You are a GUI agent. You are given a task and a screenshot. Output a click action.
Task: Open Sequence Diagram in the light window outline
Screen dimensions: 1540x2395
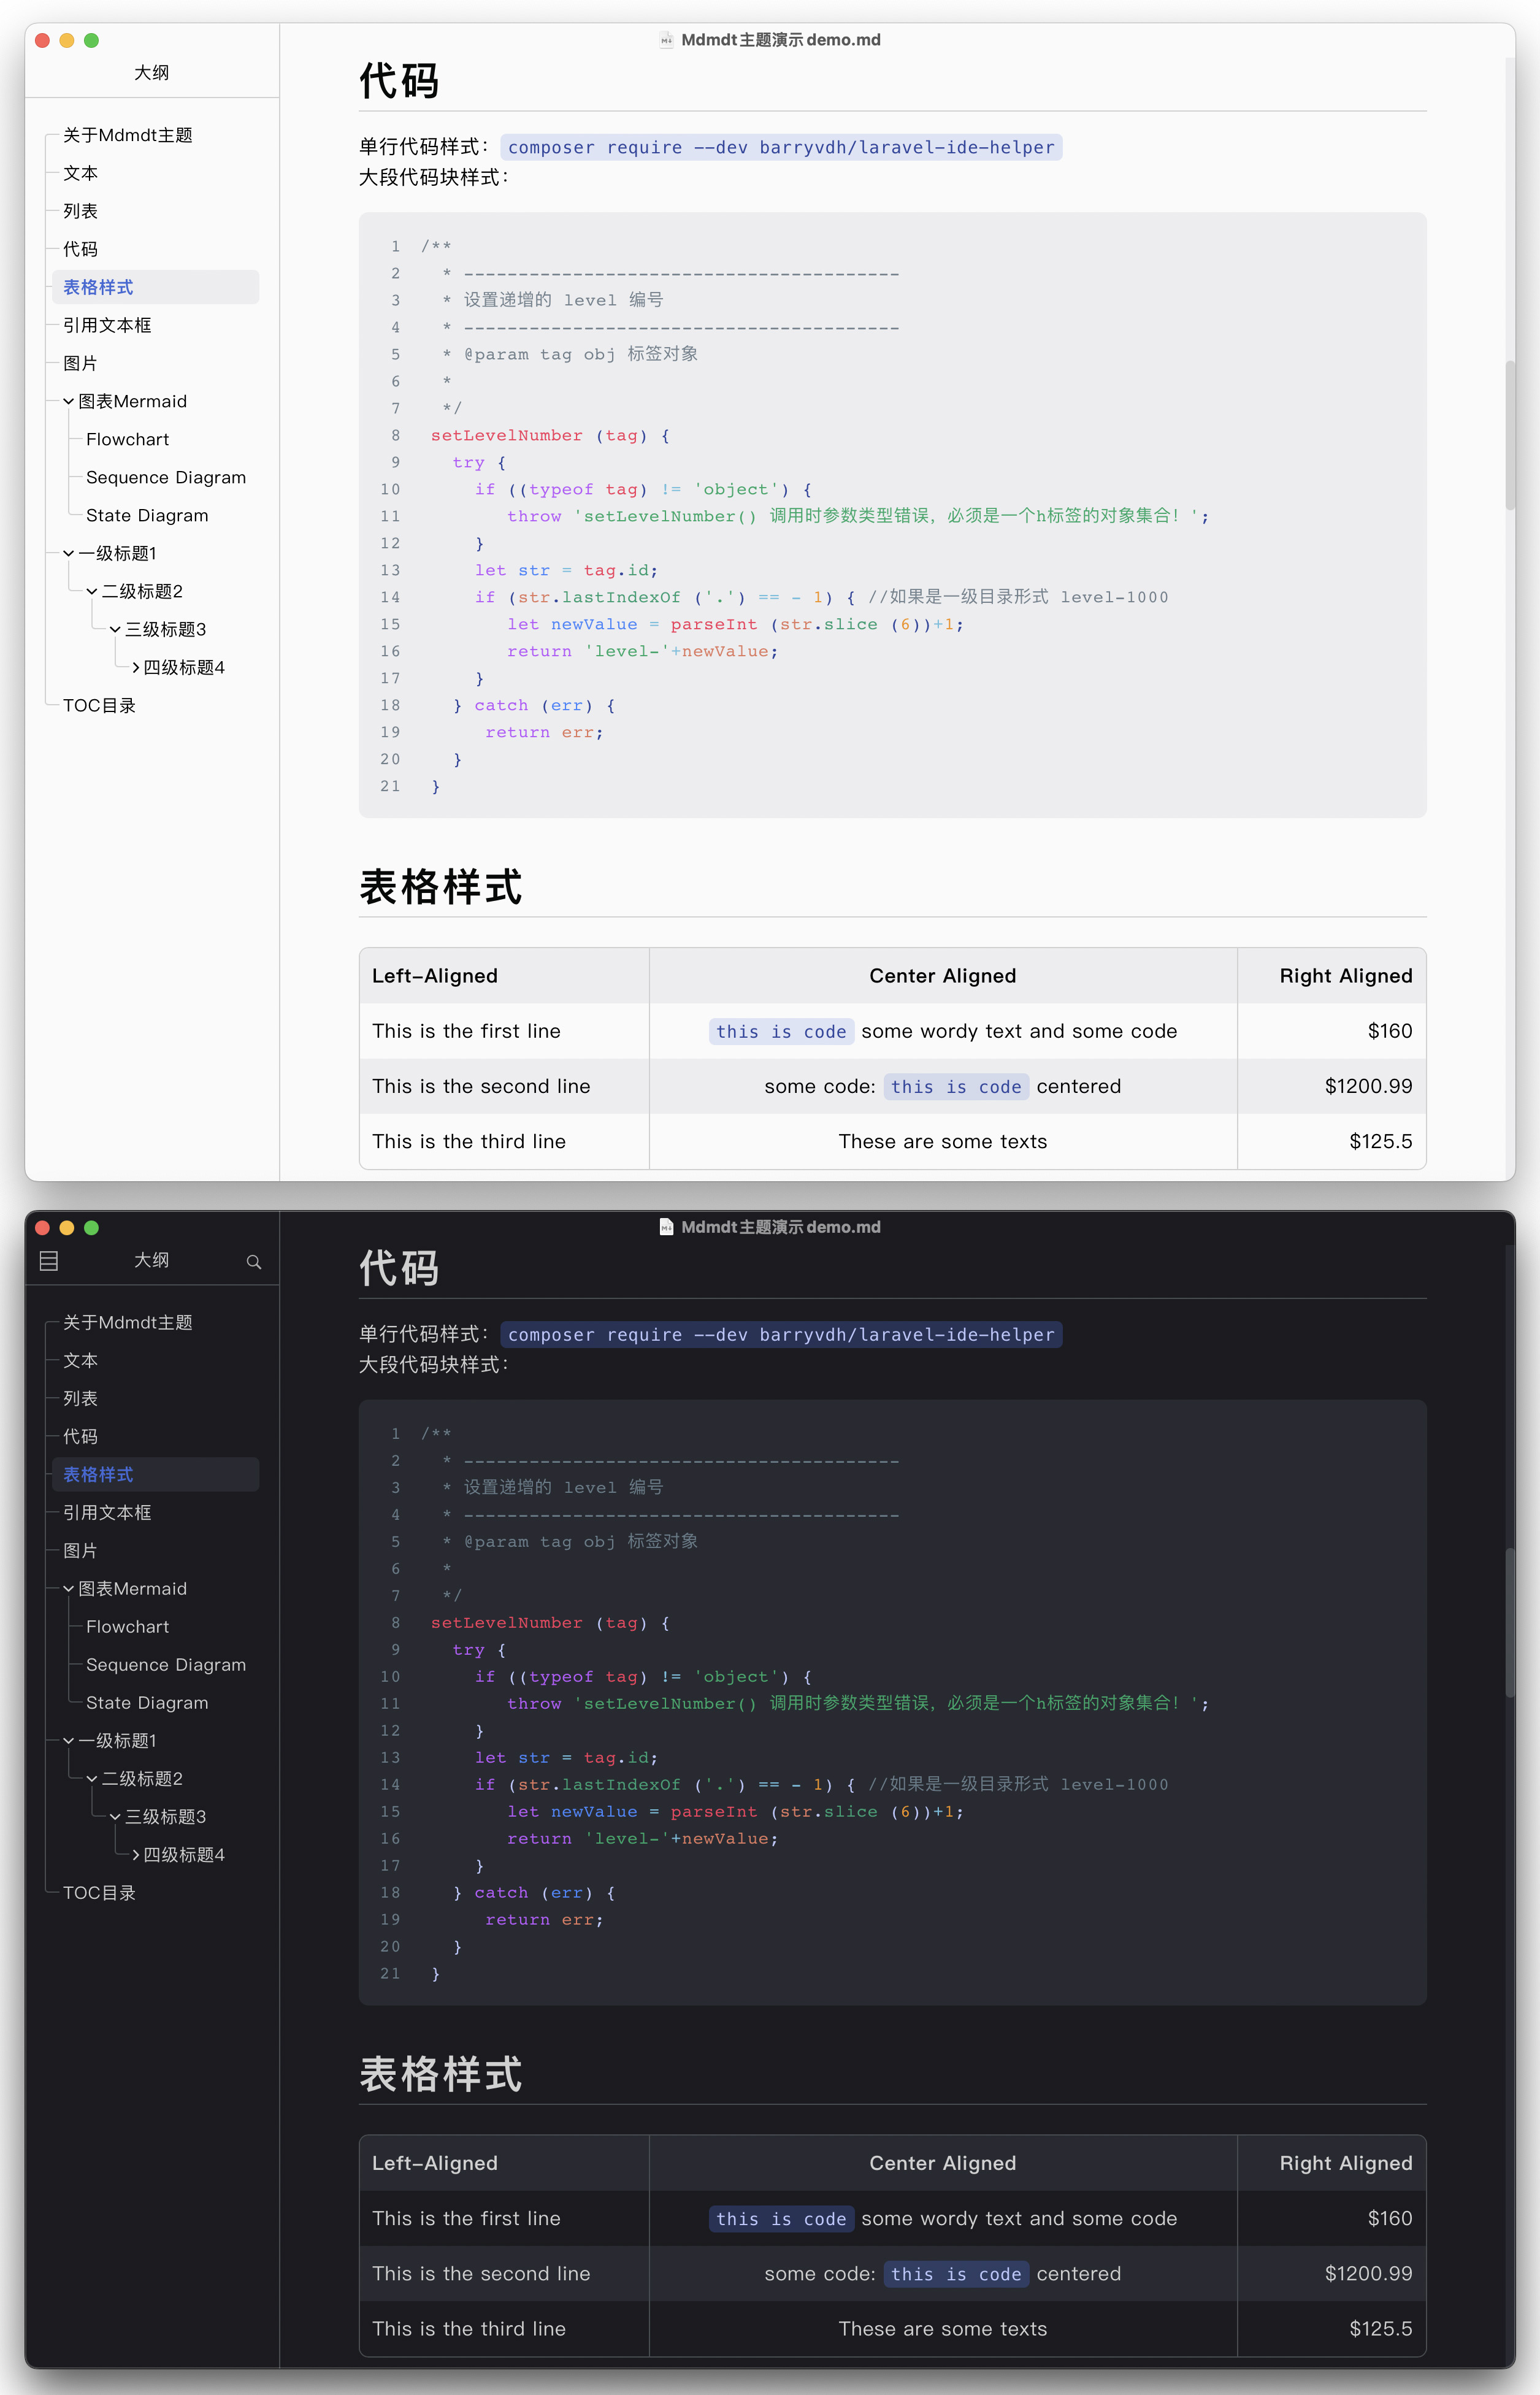166,478
